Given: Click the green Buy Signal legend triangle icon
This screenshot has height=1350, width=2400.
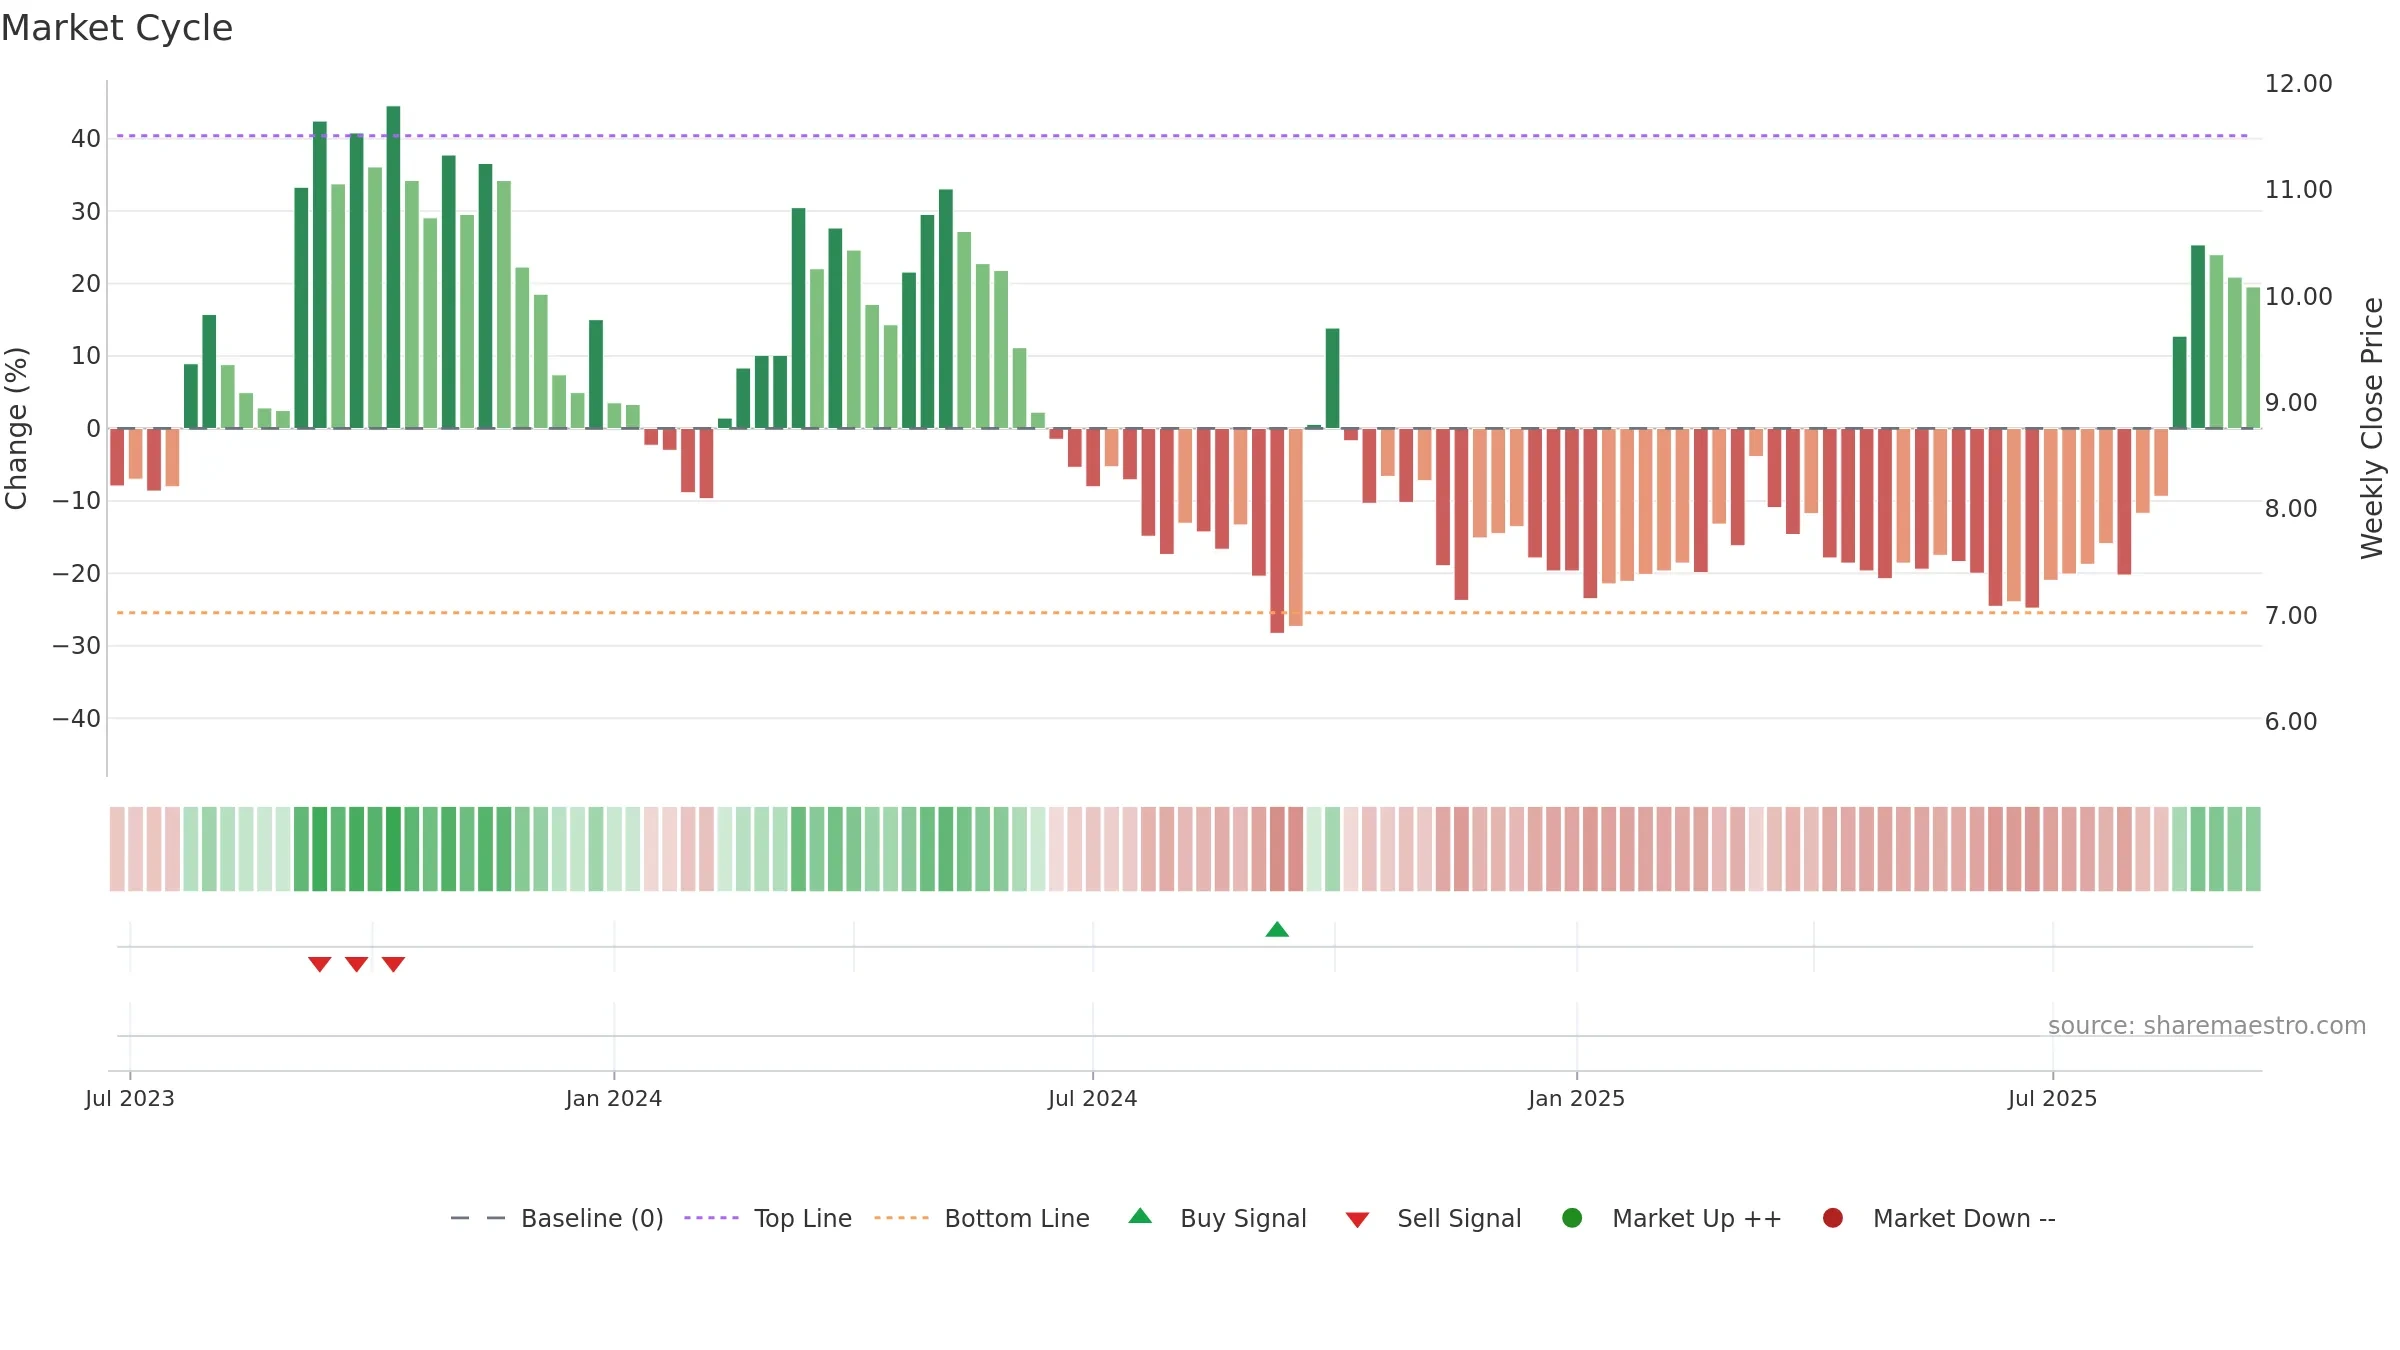Looking at the screenshot, I should click(x=1140, y=1216).
